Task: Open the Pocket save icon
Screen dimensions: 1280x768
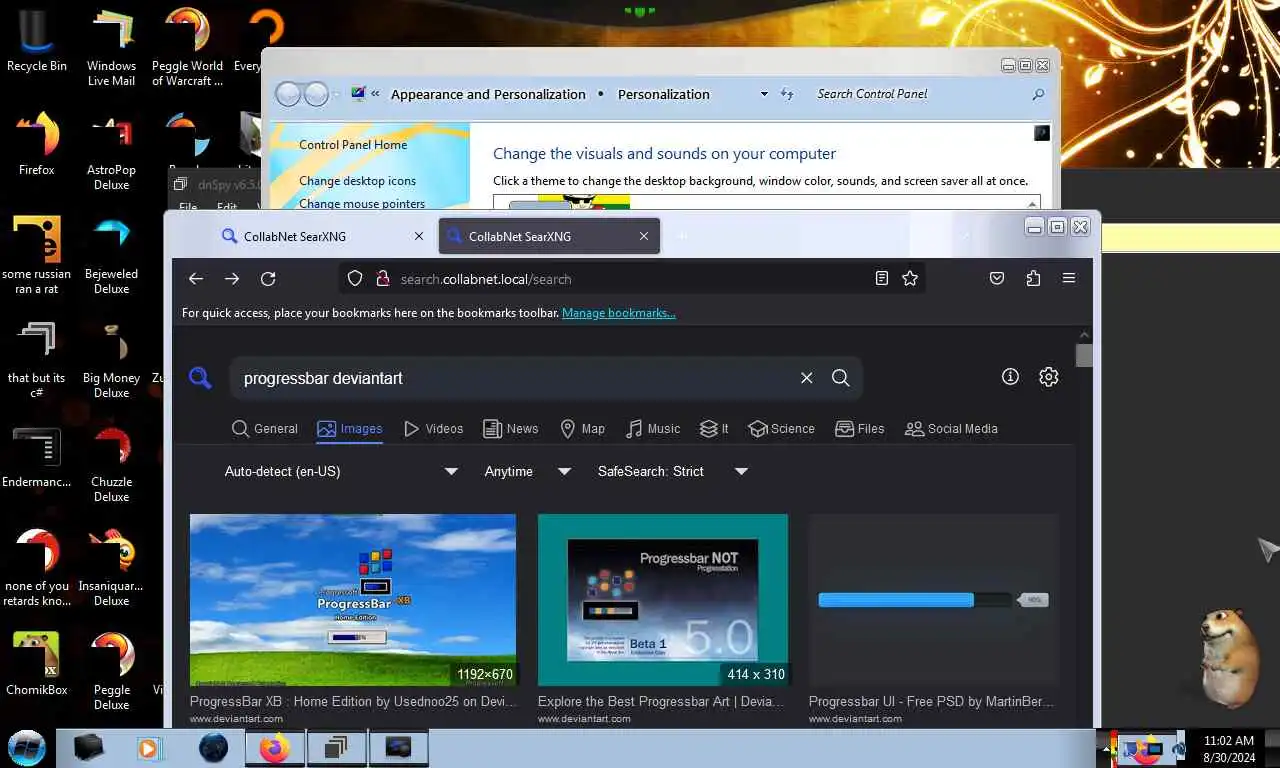Action: coord(997,279)
